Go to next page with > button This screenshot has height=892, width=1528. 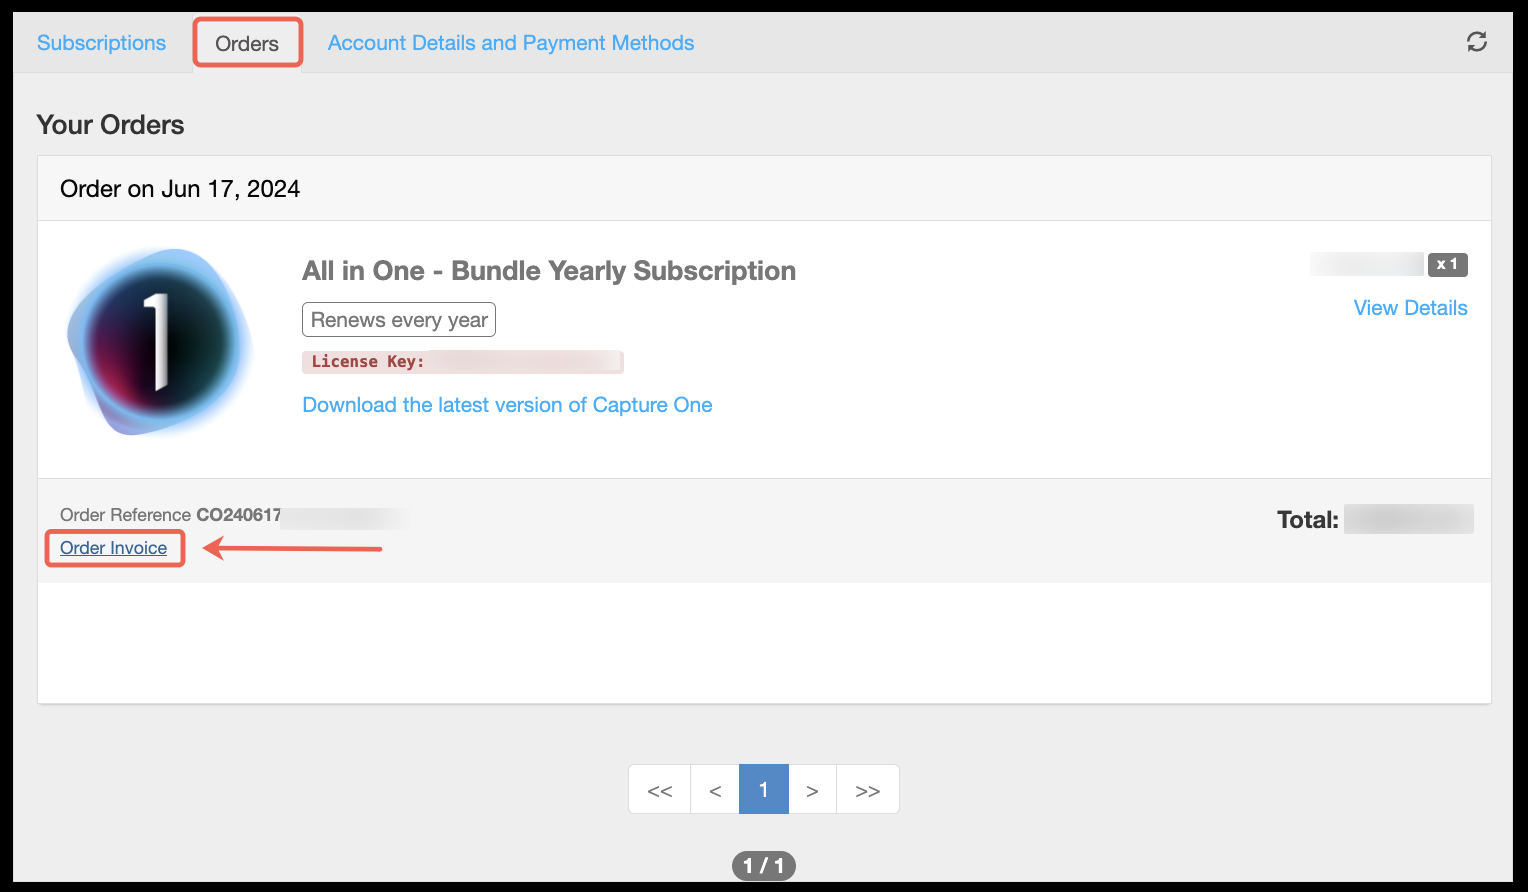pos(812,790)
